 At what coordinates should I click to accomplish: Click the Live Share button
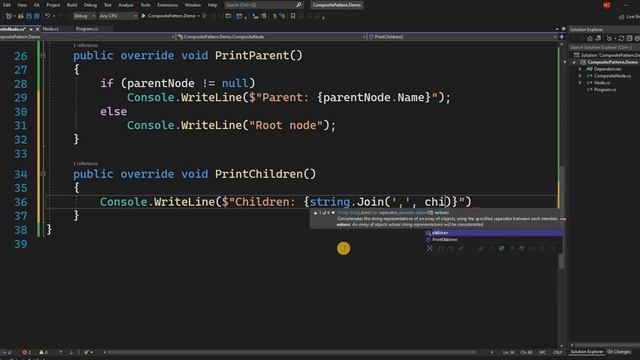pos(629,16)
